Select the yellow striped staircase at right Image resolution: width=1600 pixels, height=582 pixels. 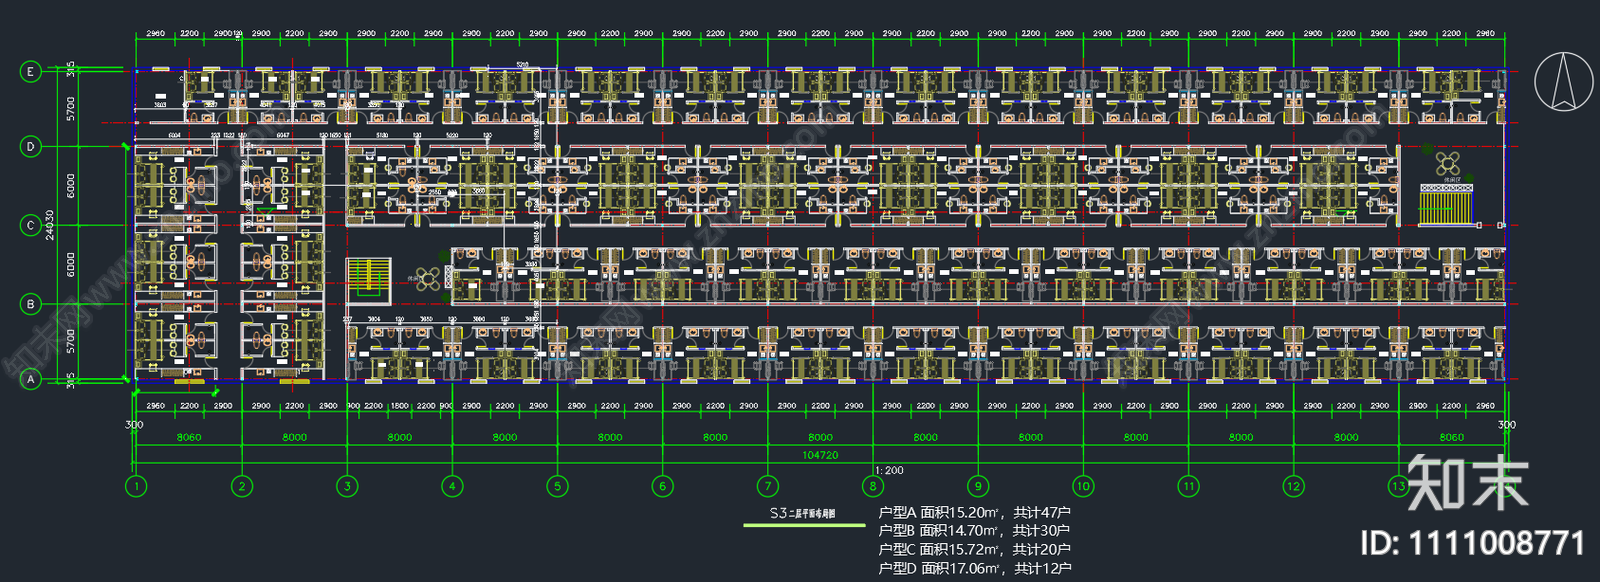1445,206
